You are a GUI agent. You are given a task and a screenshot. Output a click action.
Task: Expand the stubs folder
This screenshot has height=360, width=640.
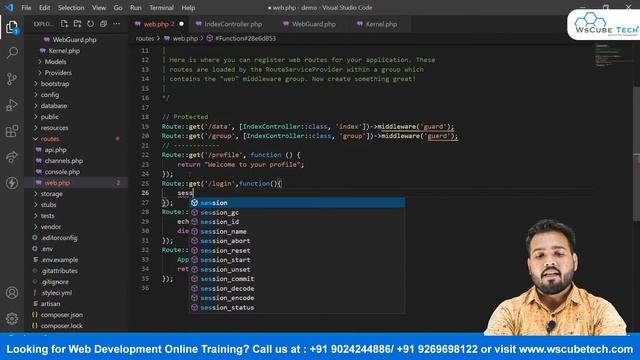(48, 205)
